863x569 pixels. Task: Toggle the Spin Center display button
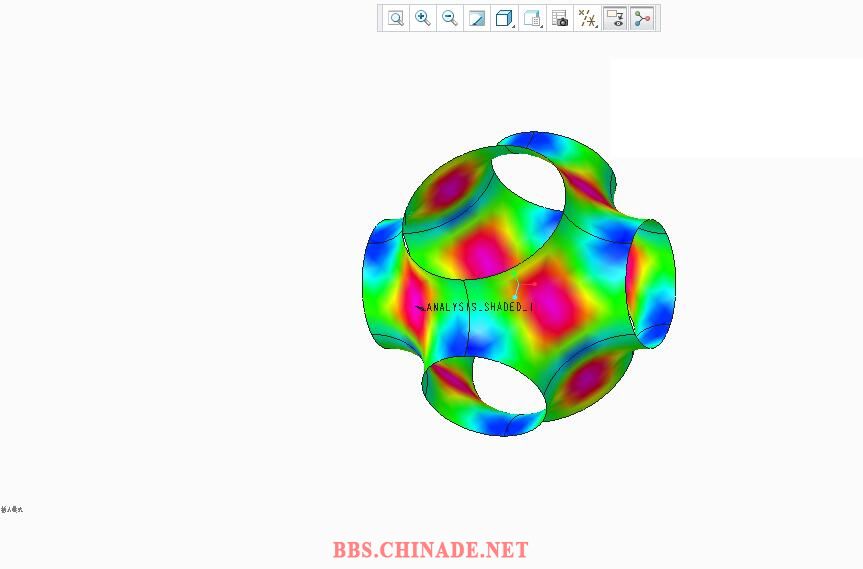click(x=642, y=18)
